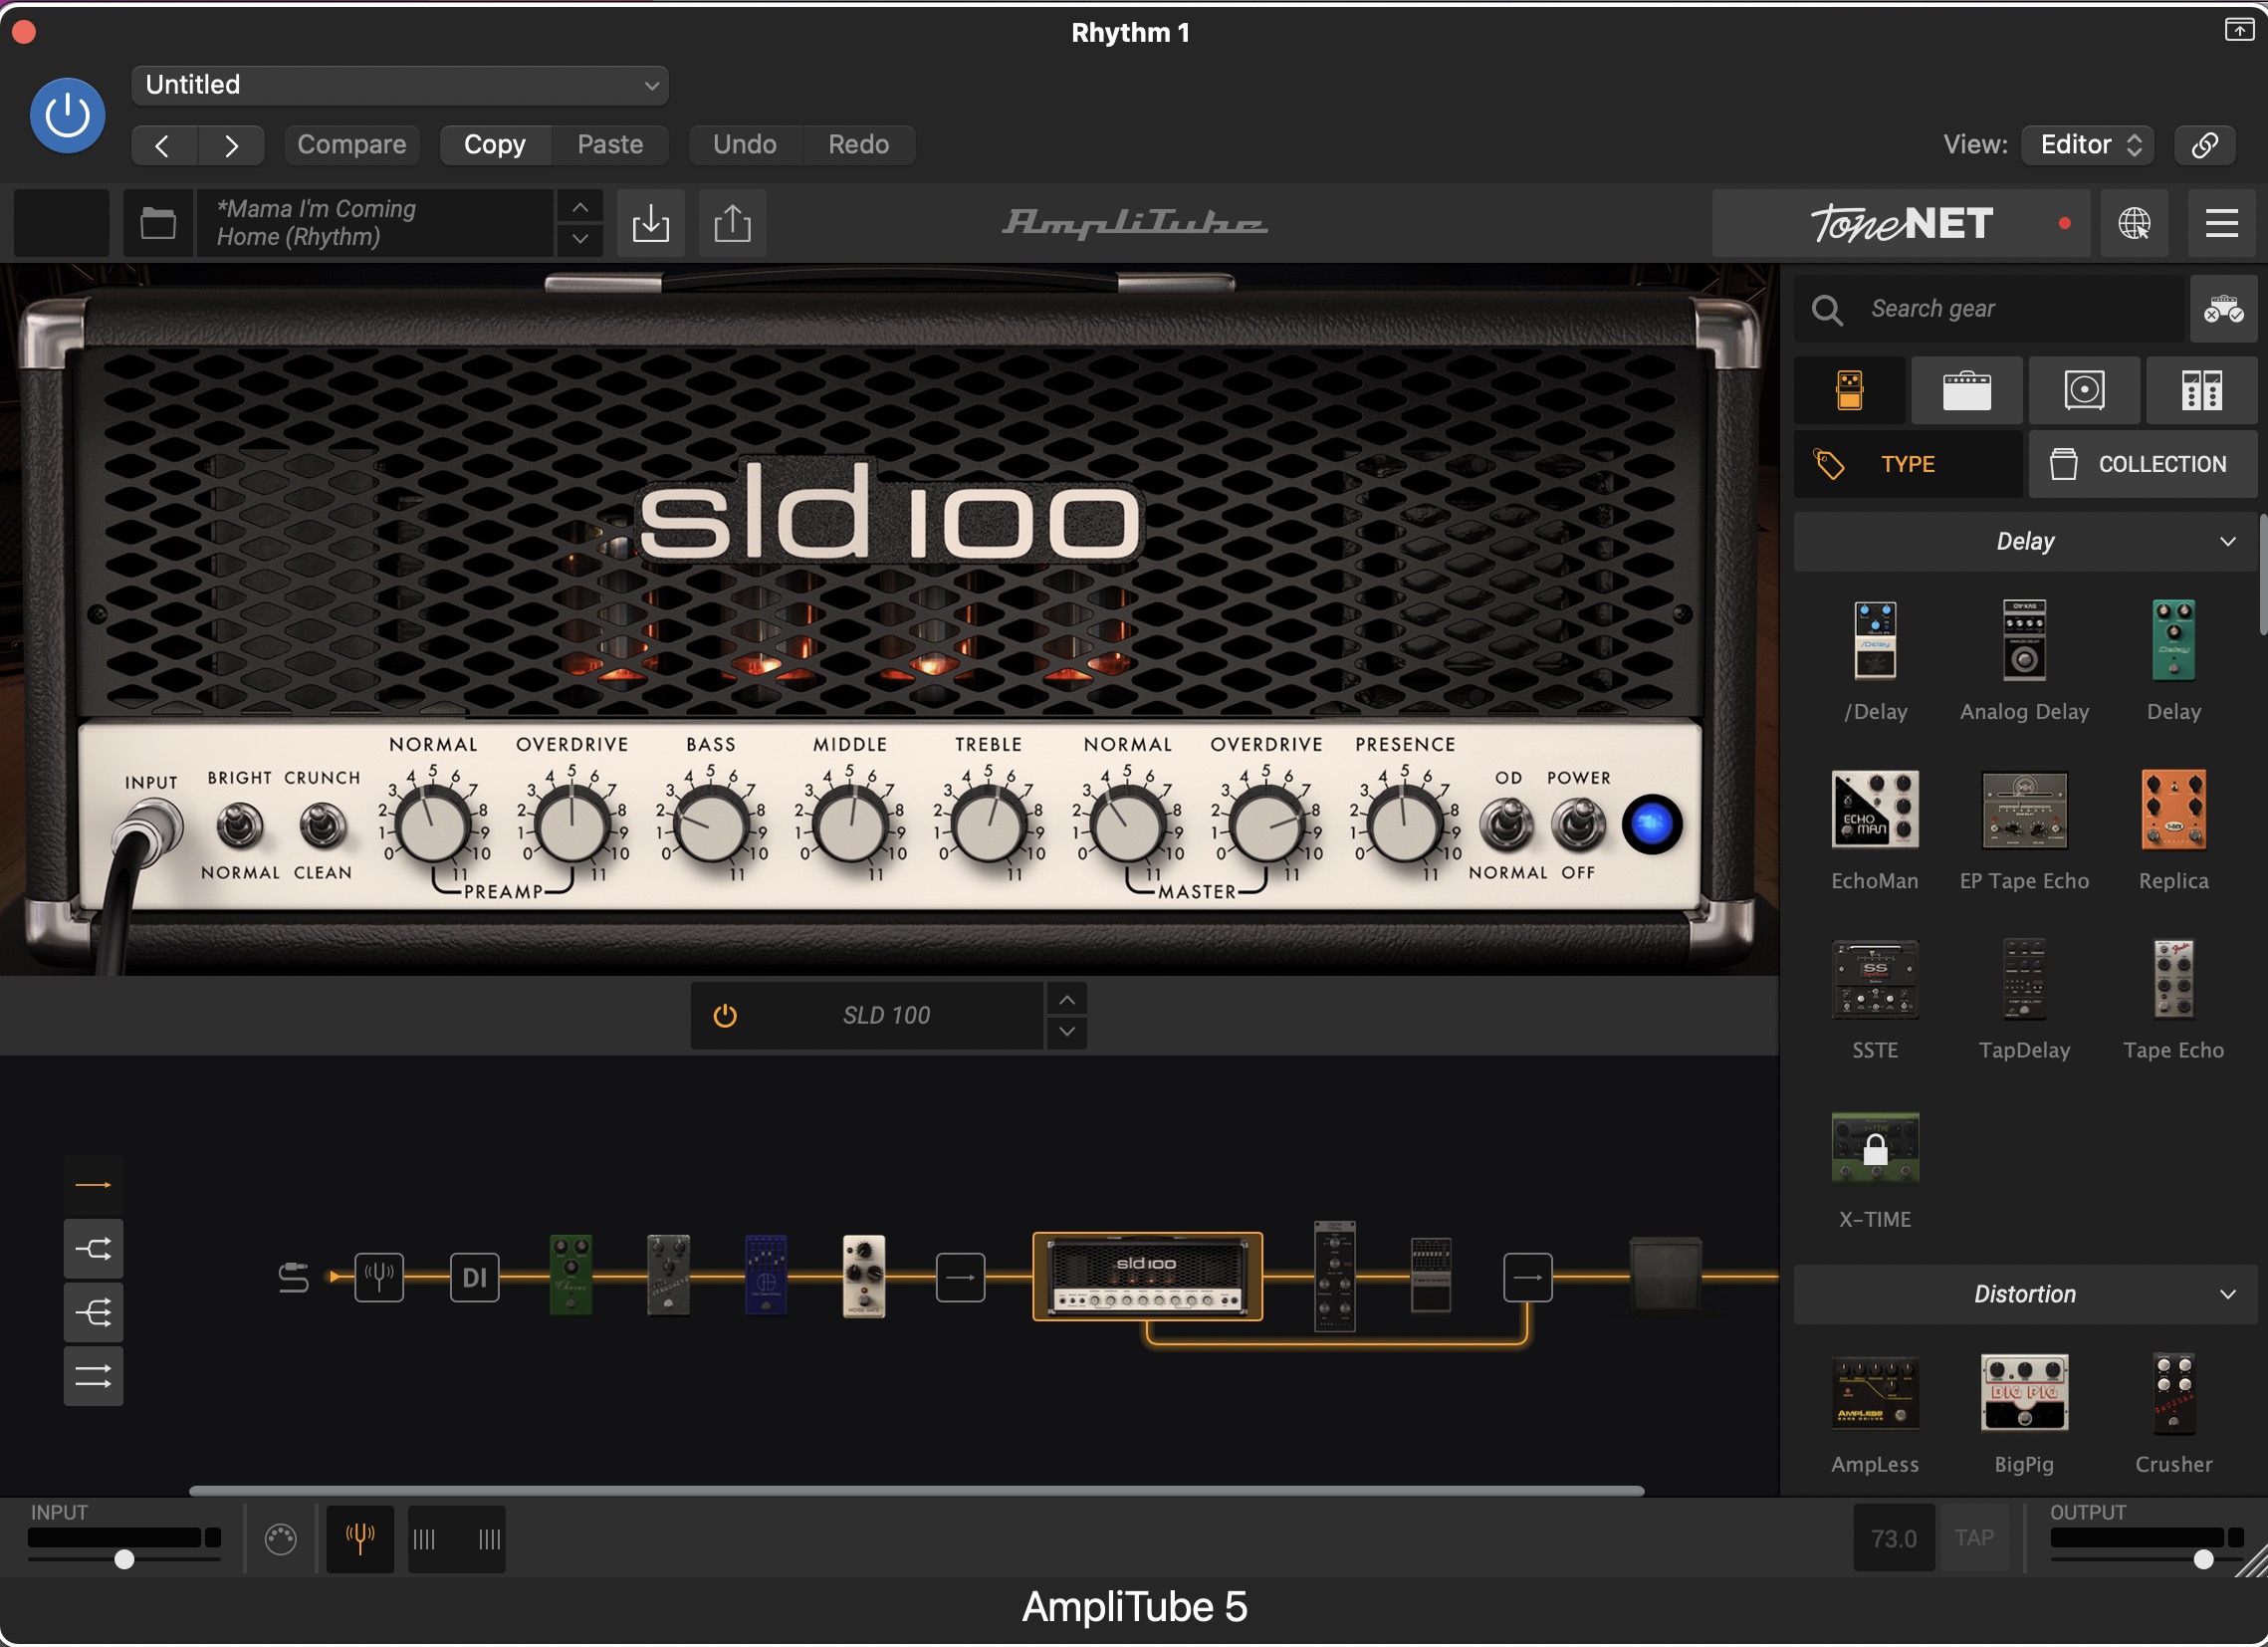
Task: Toggle the plugin bypass power button
Action: click(67, 116)
